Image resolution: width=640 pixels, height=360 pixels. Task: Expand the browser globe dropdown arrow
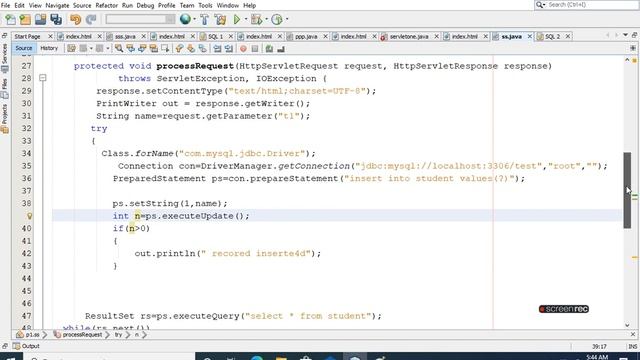pyautogui.click(x=194, y=19)
